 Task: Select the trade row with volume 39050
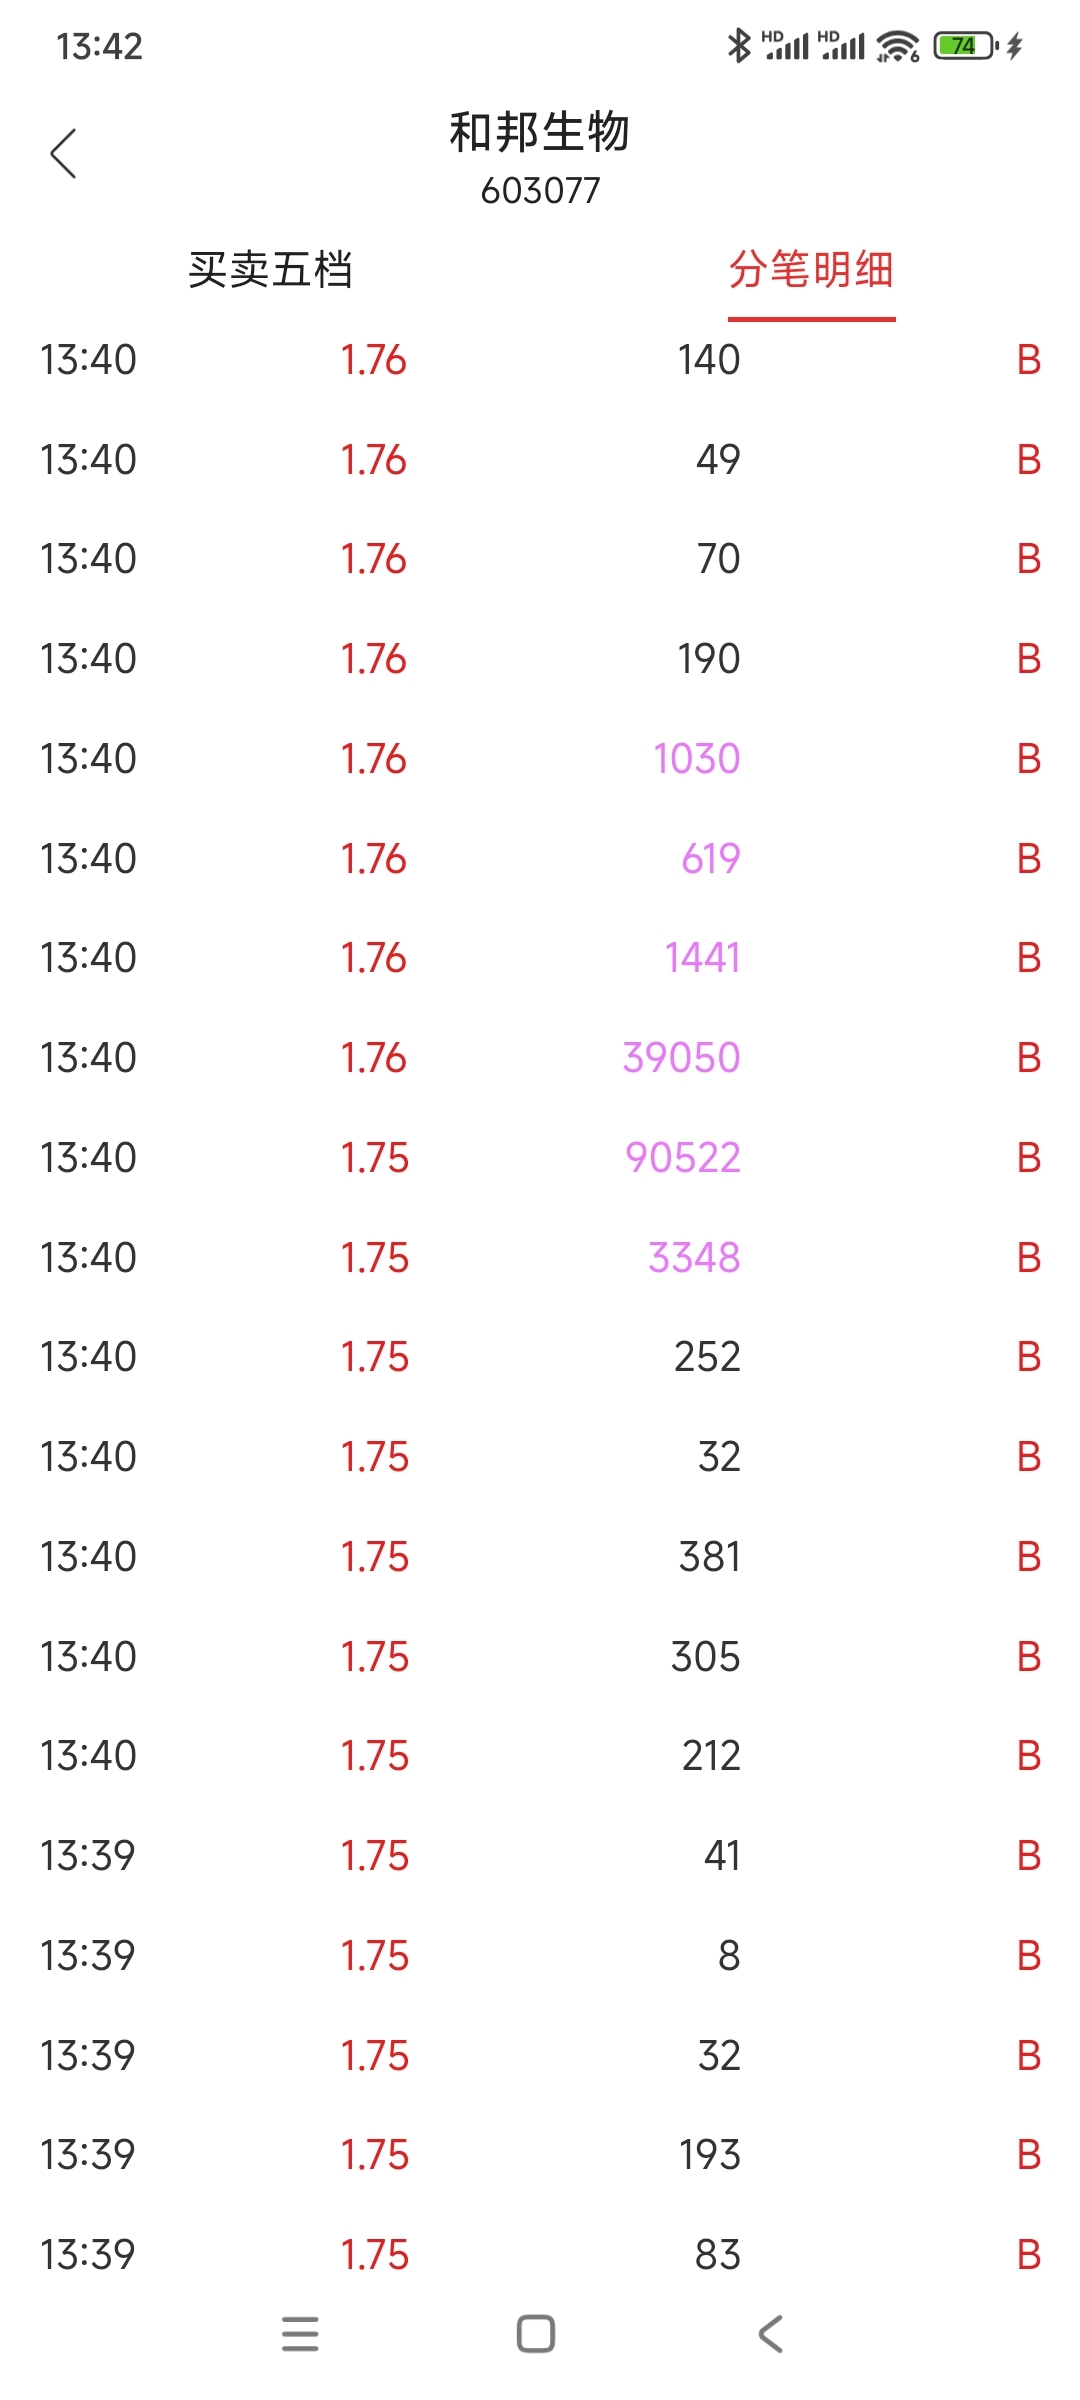pos(540,1057)
